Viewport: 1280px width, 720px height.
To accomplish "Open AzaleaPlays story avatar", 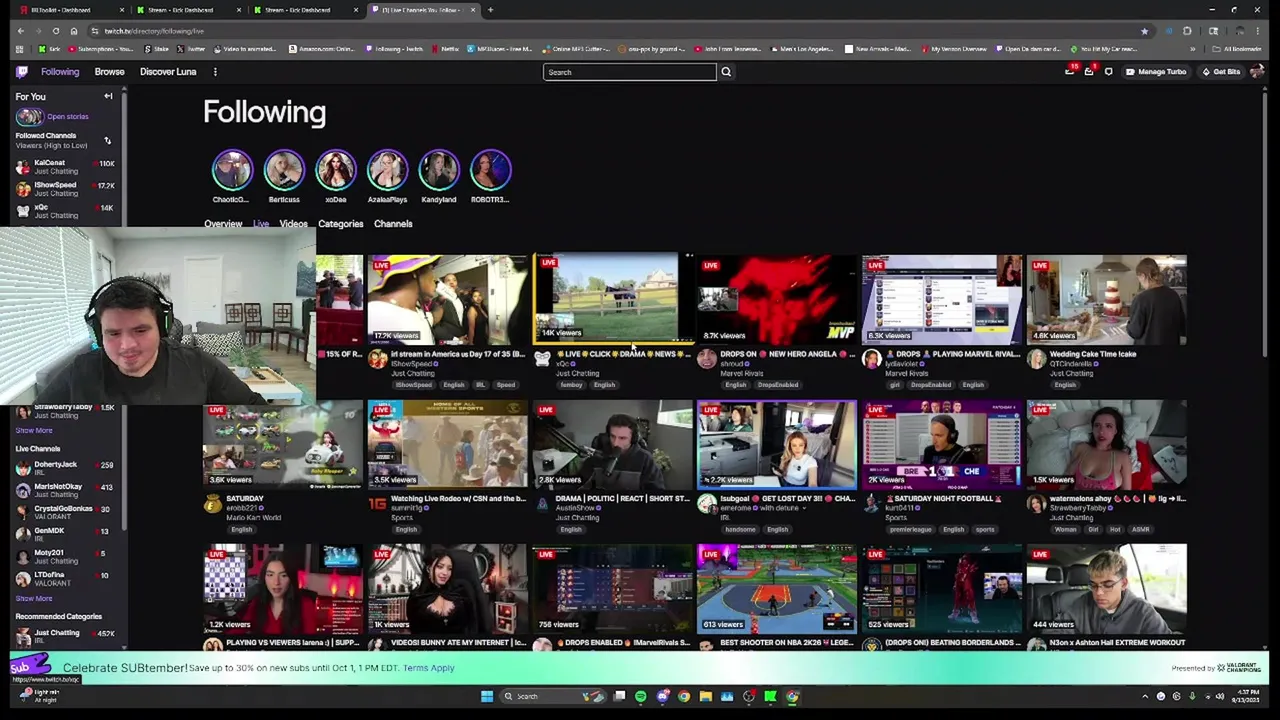I will point(388,171).
